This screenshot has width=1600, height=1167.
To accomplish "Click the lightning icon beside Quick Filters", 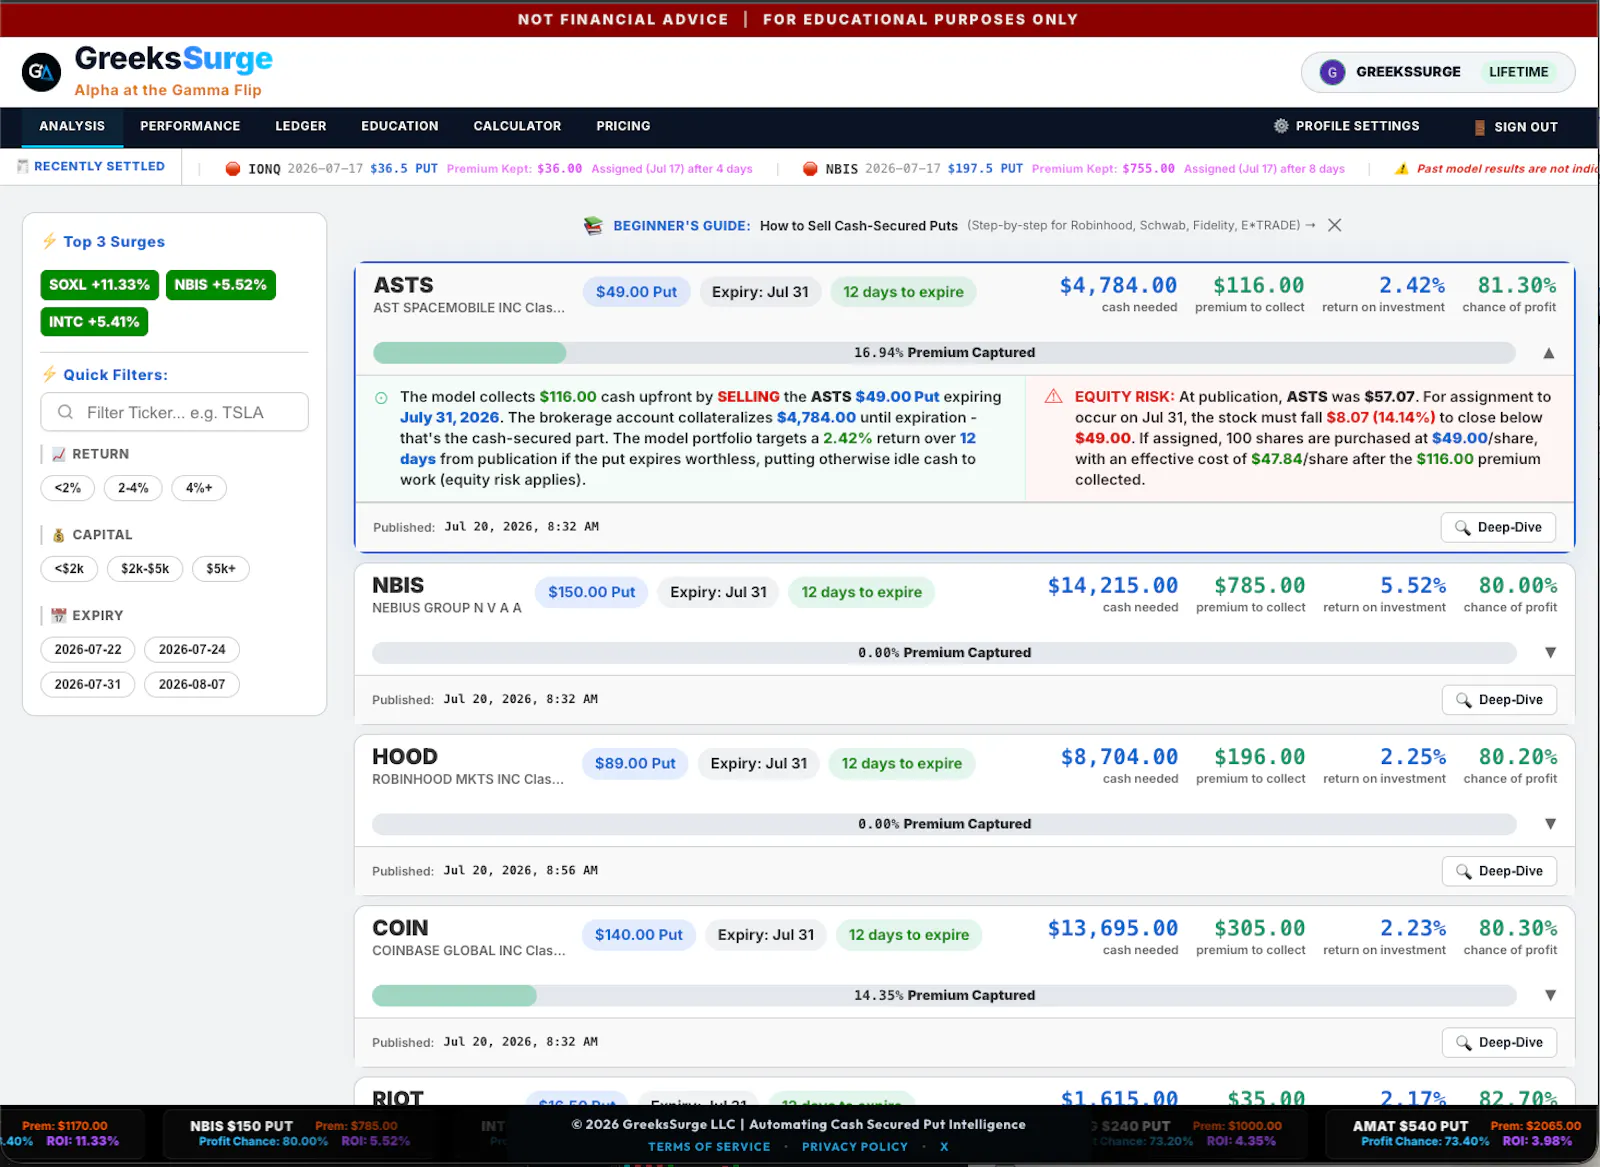I will coord(49,374).
